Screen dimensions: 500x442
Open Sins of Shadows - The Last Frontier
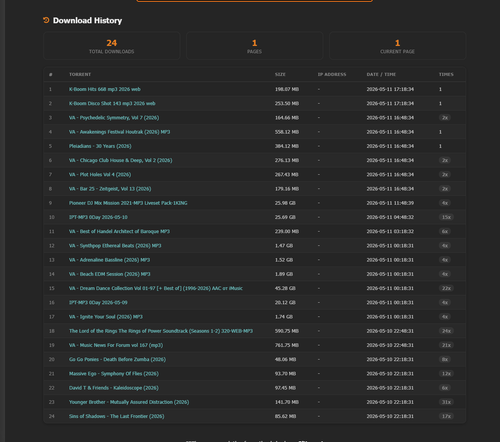click(x=117, y=416)
